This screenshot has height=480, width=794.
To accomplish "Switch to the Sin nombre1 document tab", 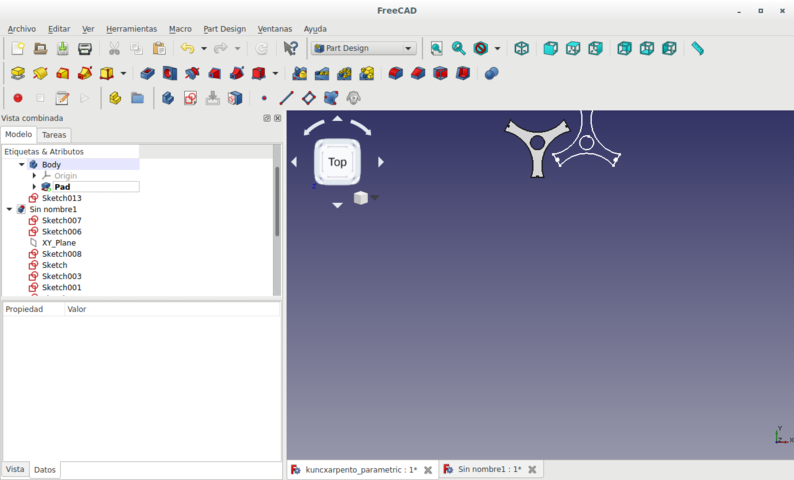I will pyautogui.click(x=490, y=469).
